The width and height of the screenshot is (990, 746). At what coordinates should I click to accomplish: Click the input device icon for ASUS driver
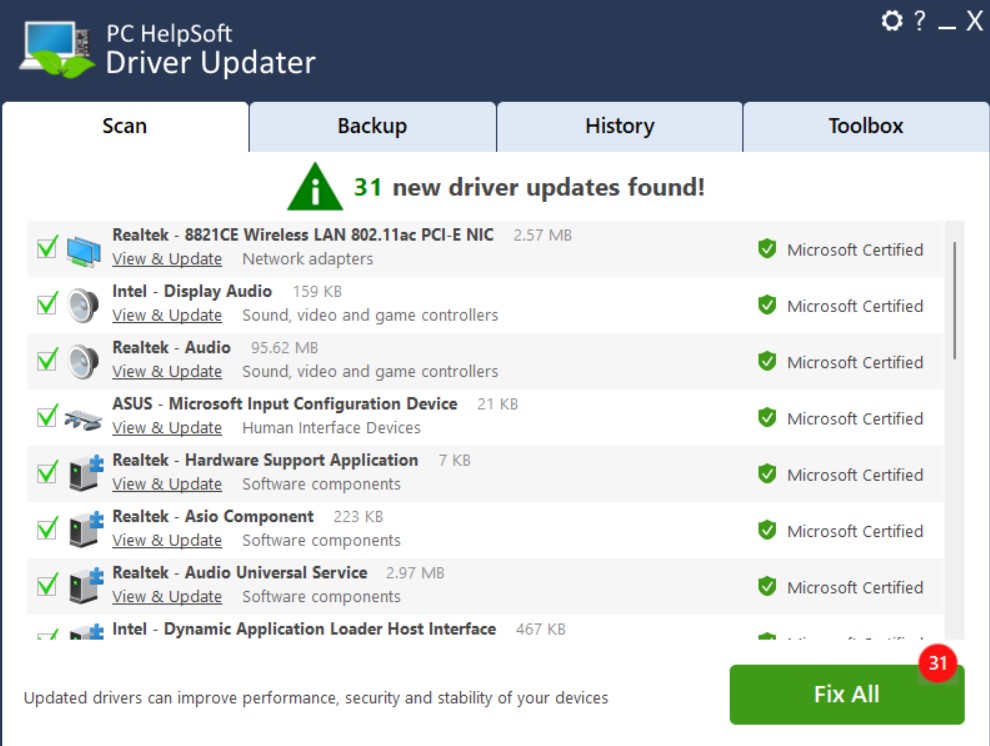coord(83,418)
